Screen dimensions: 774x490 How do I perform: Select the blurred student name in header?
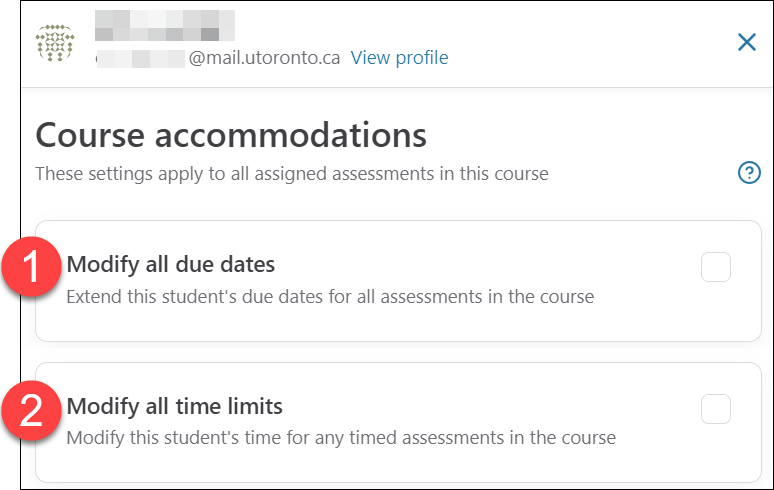(165, 26)
